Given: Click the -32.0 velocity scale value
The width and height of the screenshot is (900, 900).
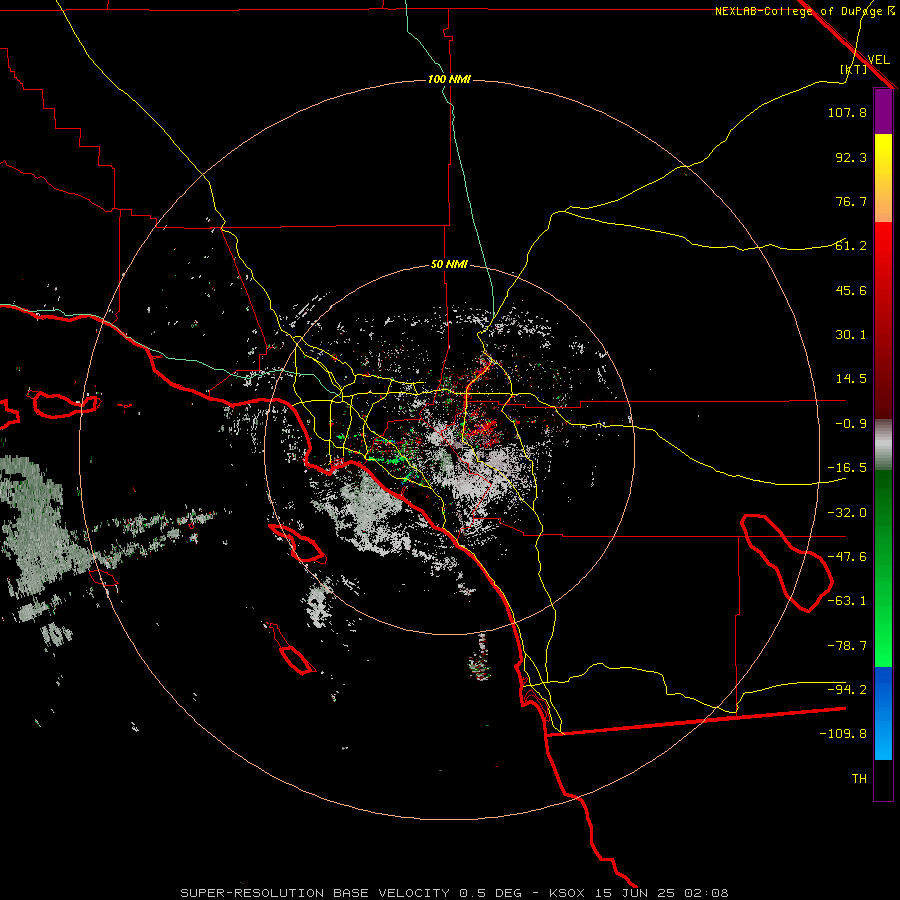Looking at the screenshot, I should point(847,513).
